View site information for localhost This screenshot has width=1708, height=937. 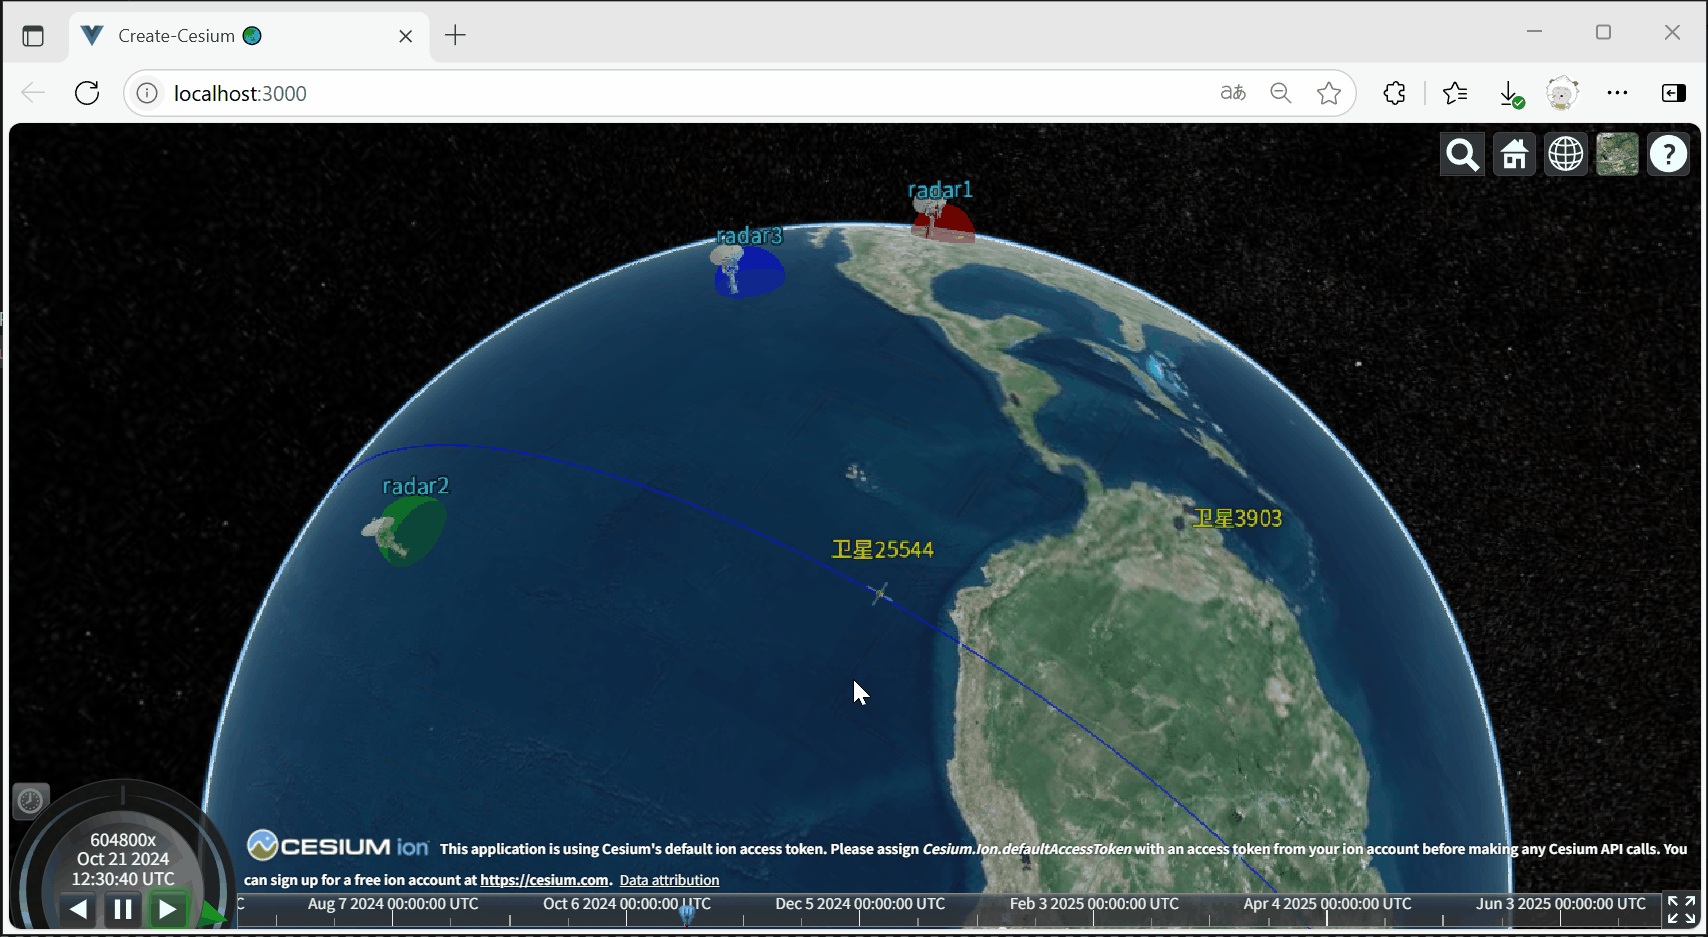[147, 93]
